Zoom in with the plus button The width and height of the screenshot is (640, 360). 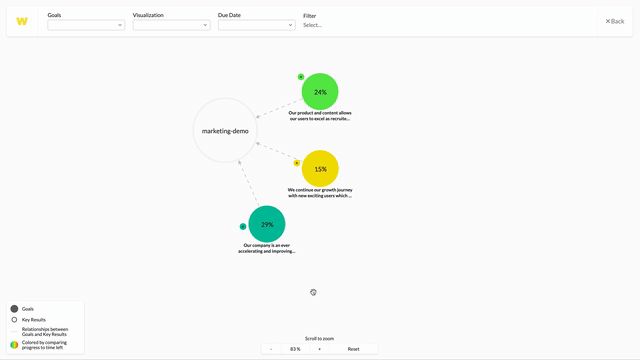[x=320, y=349]
